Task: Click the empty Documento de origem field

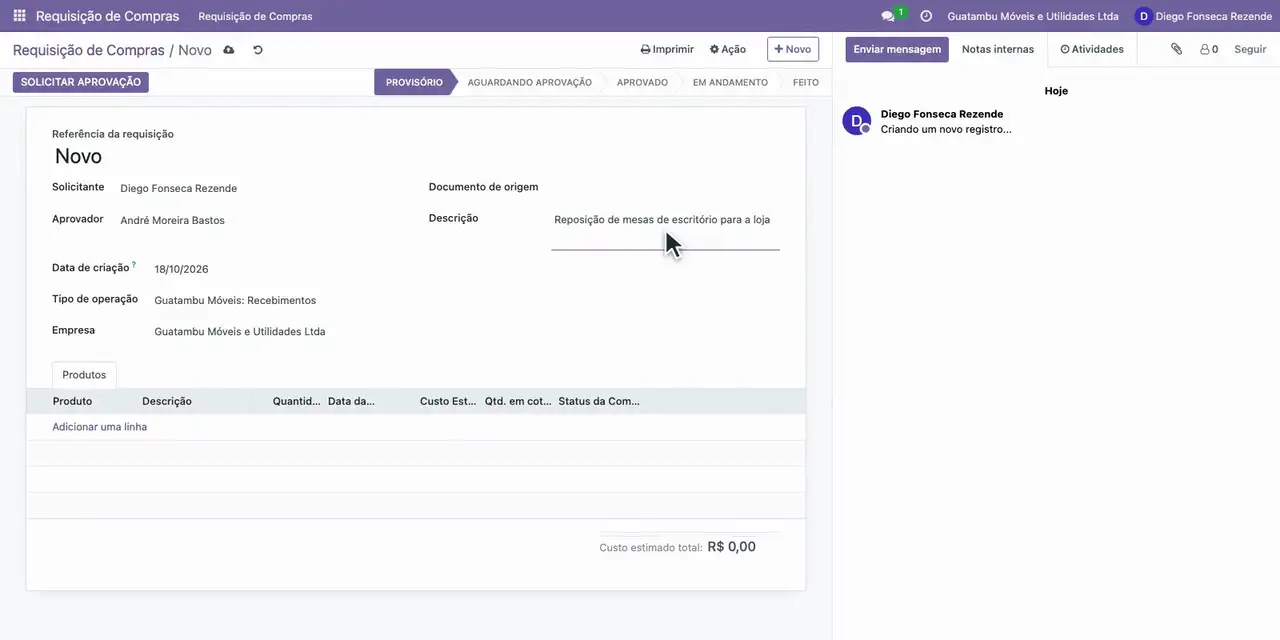Action: (x=666, y=188)
